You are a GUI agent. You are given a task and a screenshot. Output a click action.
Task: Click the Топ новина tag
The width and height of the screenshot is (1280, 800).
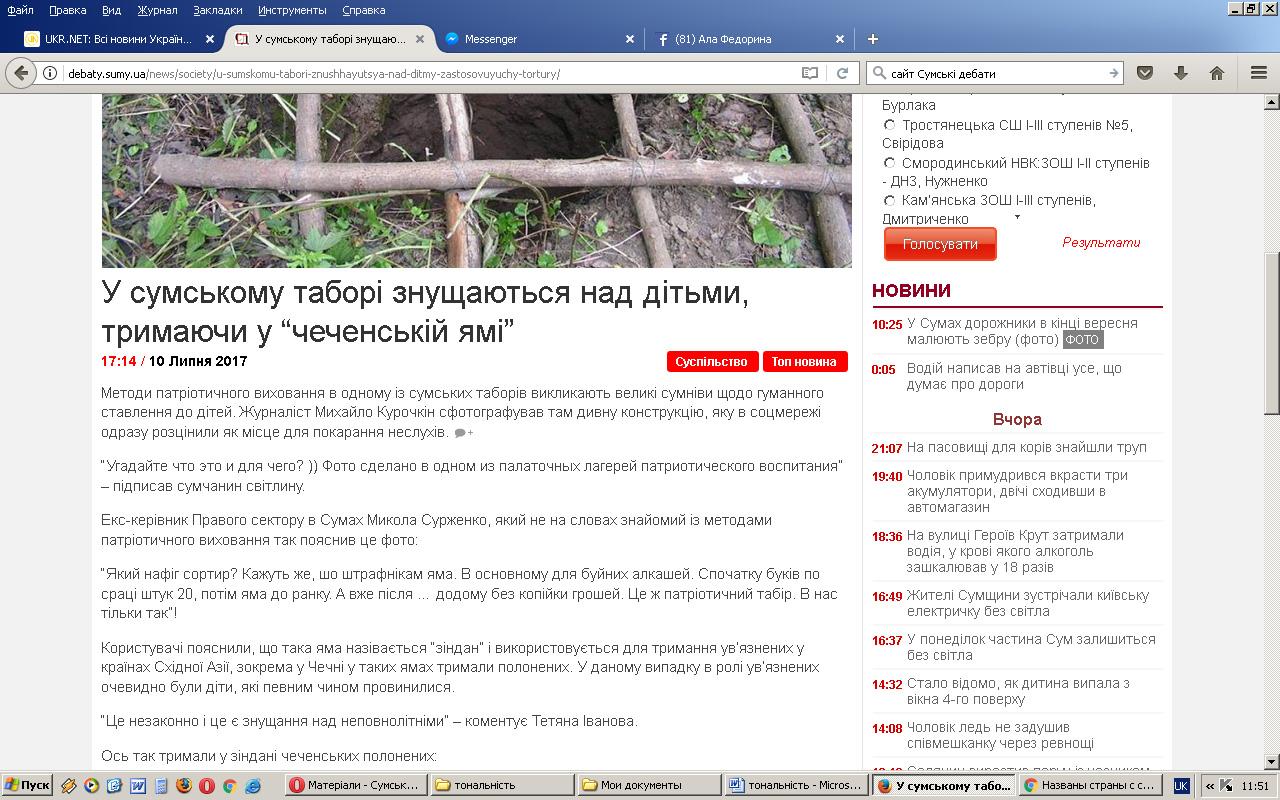click(x=804, y=361)
